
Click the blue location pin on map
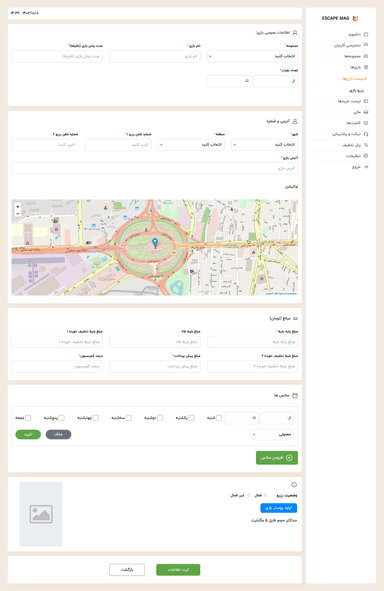click(x=155, y=242)
